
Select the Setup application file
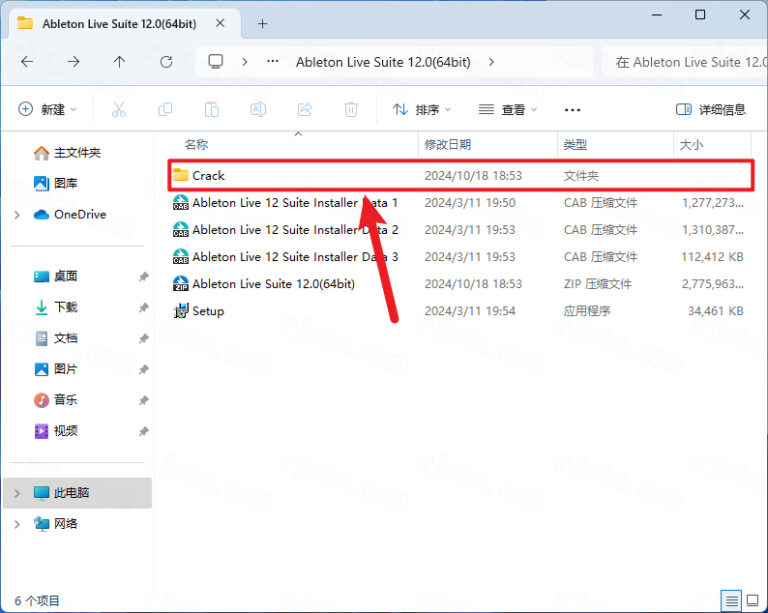point(208,311)
